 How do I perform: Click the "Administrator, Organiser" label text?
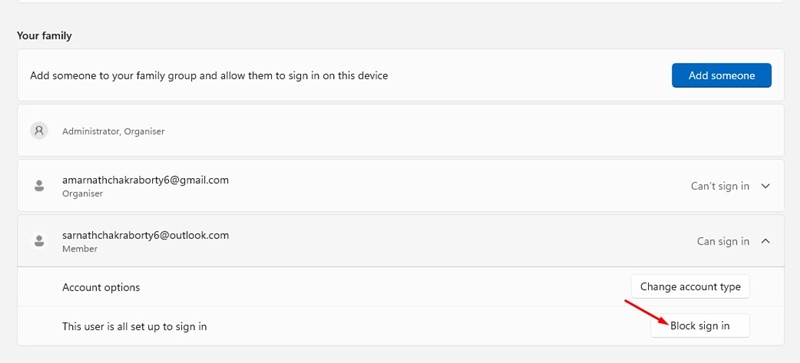pos(113,131)
